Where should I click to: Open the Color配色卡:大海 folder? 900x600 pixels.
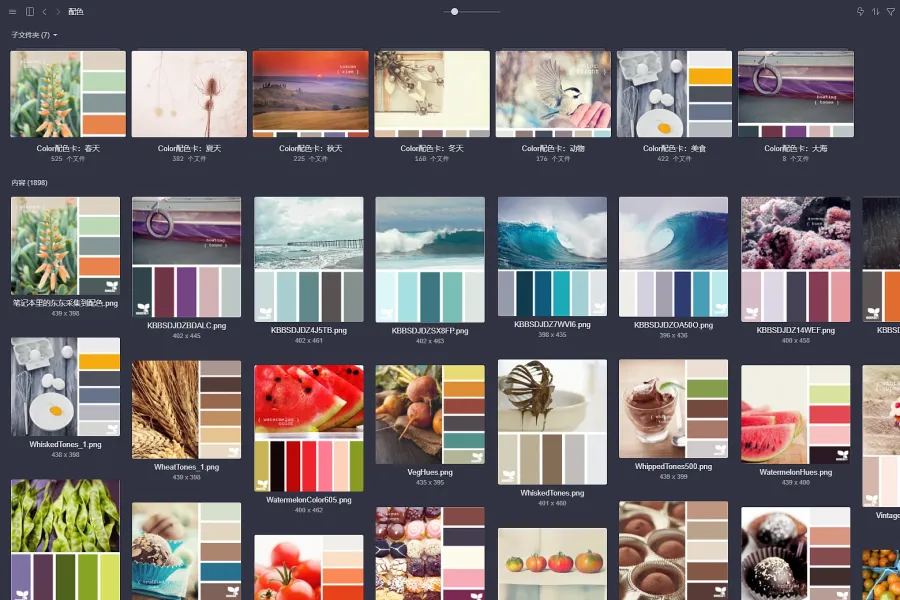[795, 94]
